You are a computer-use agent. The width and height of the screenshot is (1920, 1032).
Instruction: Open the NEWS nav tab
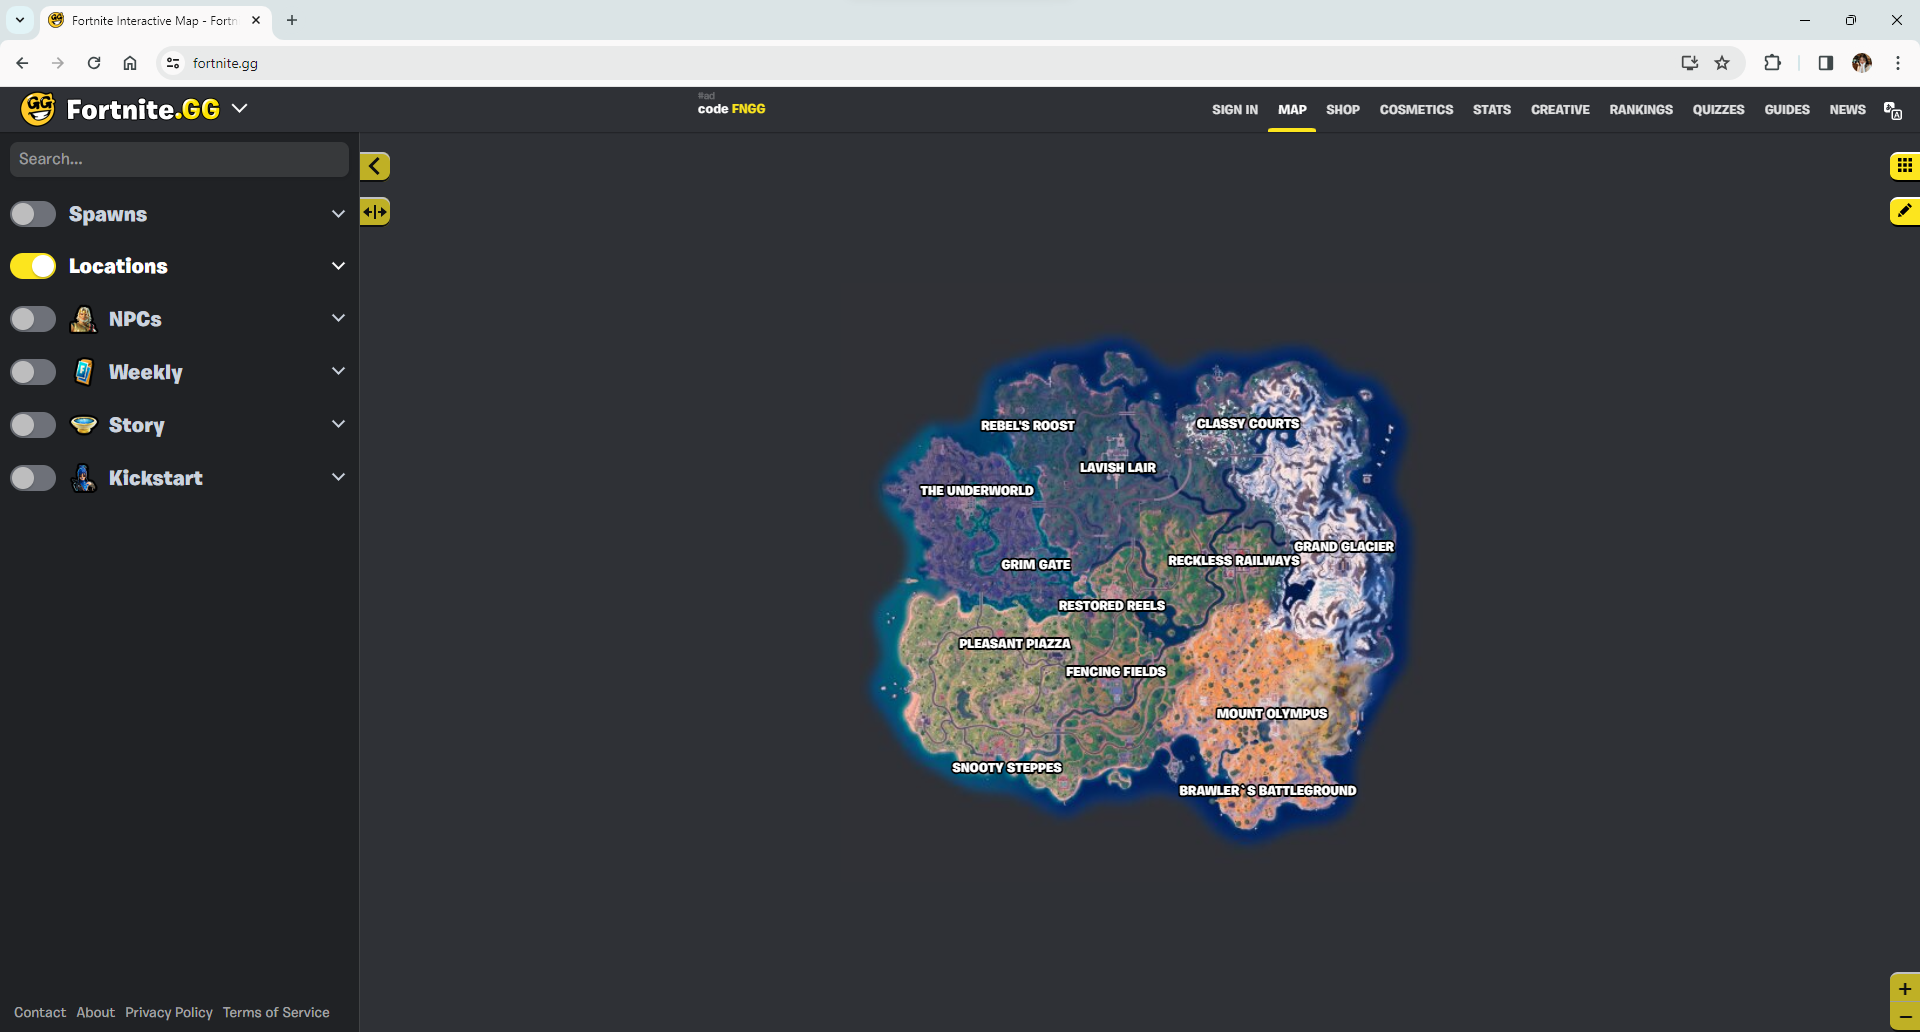coord(1848,110)
